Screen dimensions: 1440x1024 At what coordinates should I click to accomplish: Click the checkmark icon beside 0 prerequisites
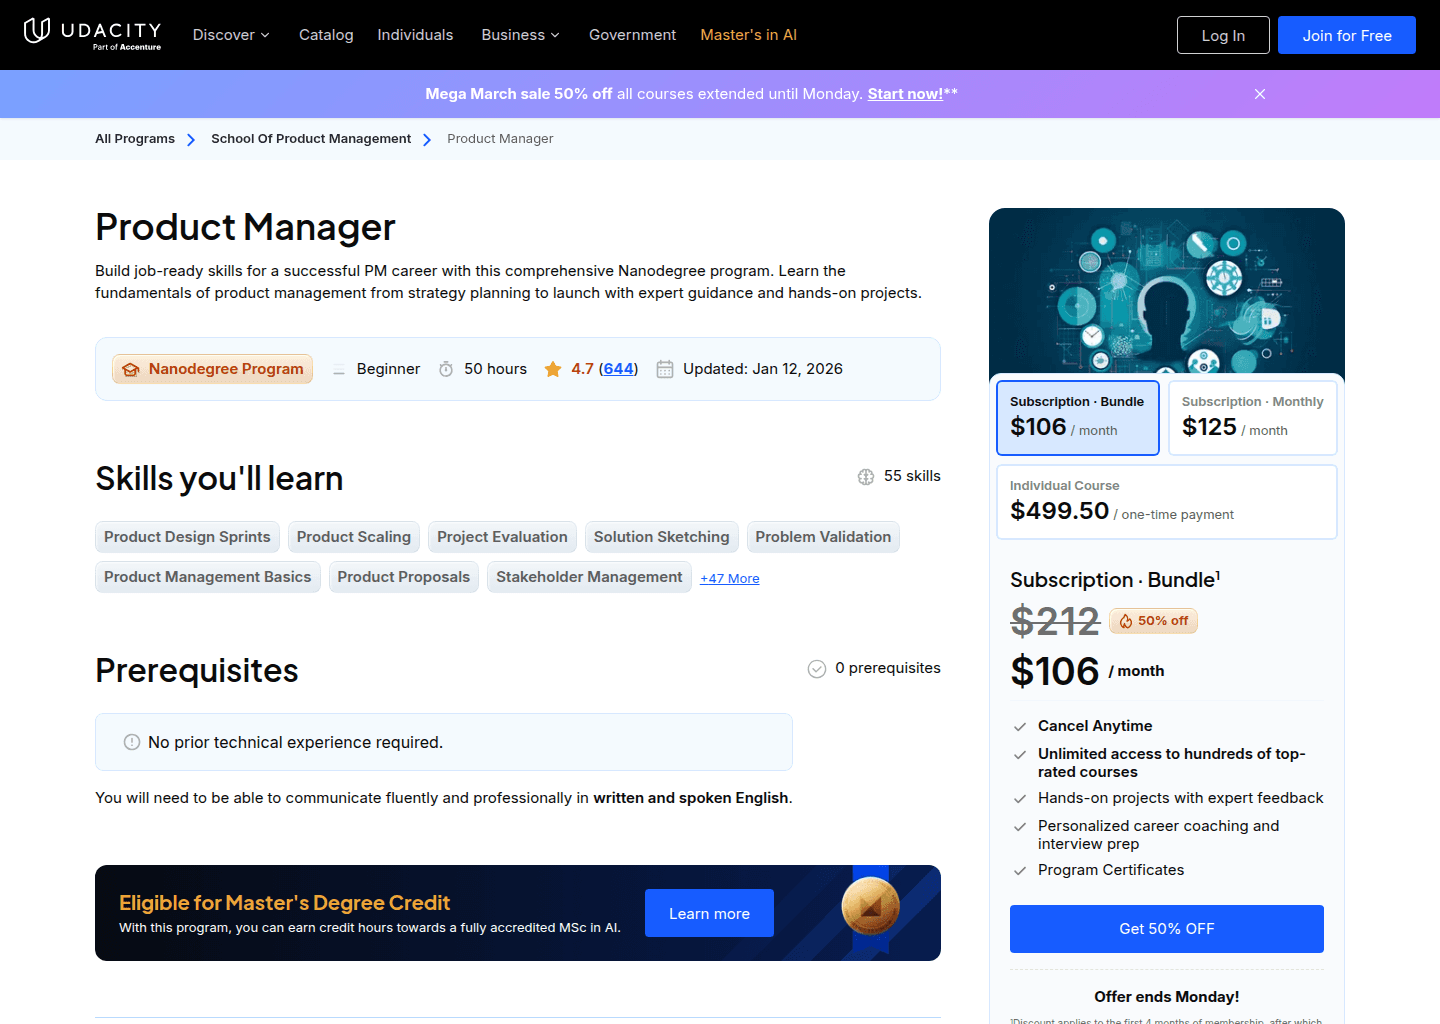(817, 668)
